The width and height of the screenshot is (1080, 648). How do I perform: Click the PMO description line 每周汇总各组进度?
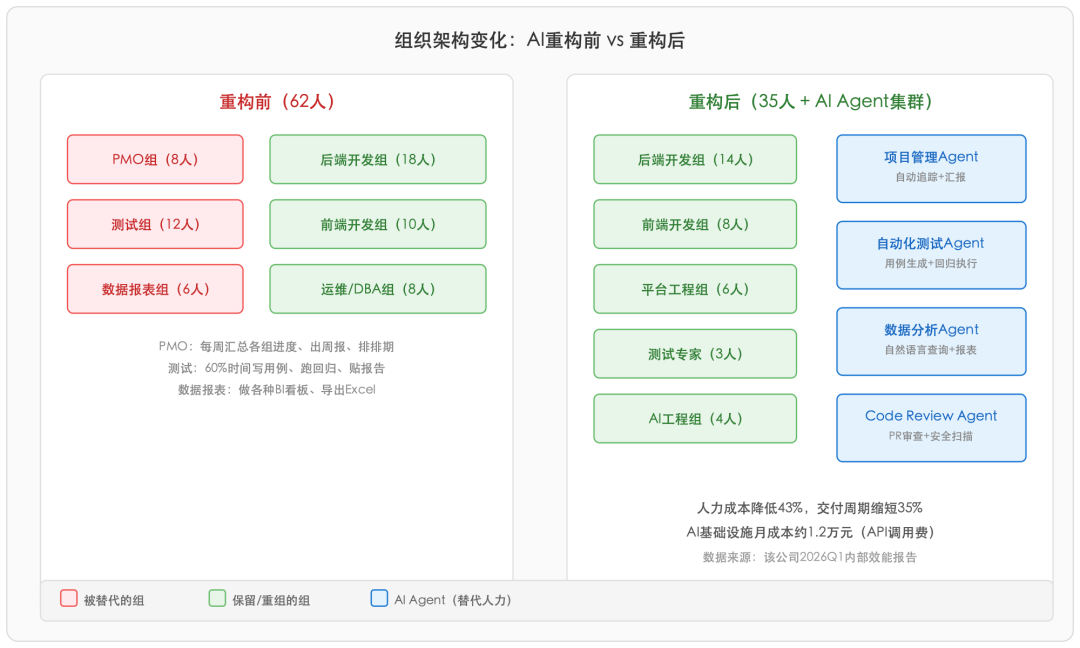coord(276,346)
